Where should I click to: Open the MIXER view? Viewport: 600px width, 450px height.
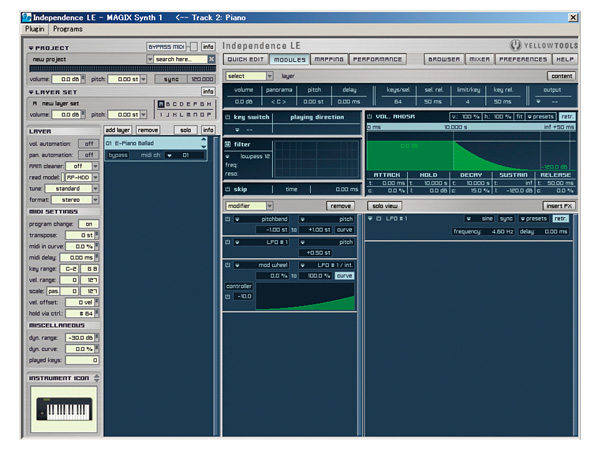479,59
